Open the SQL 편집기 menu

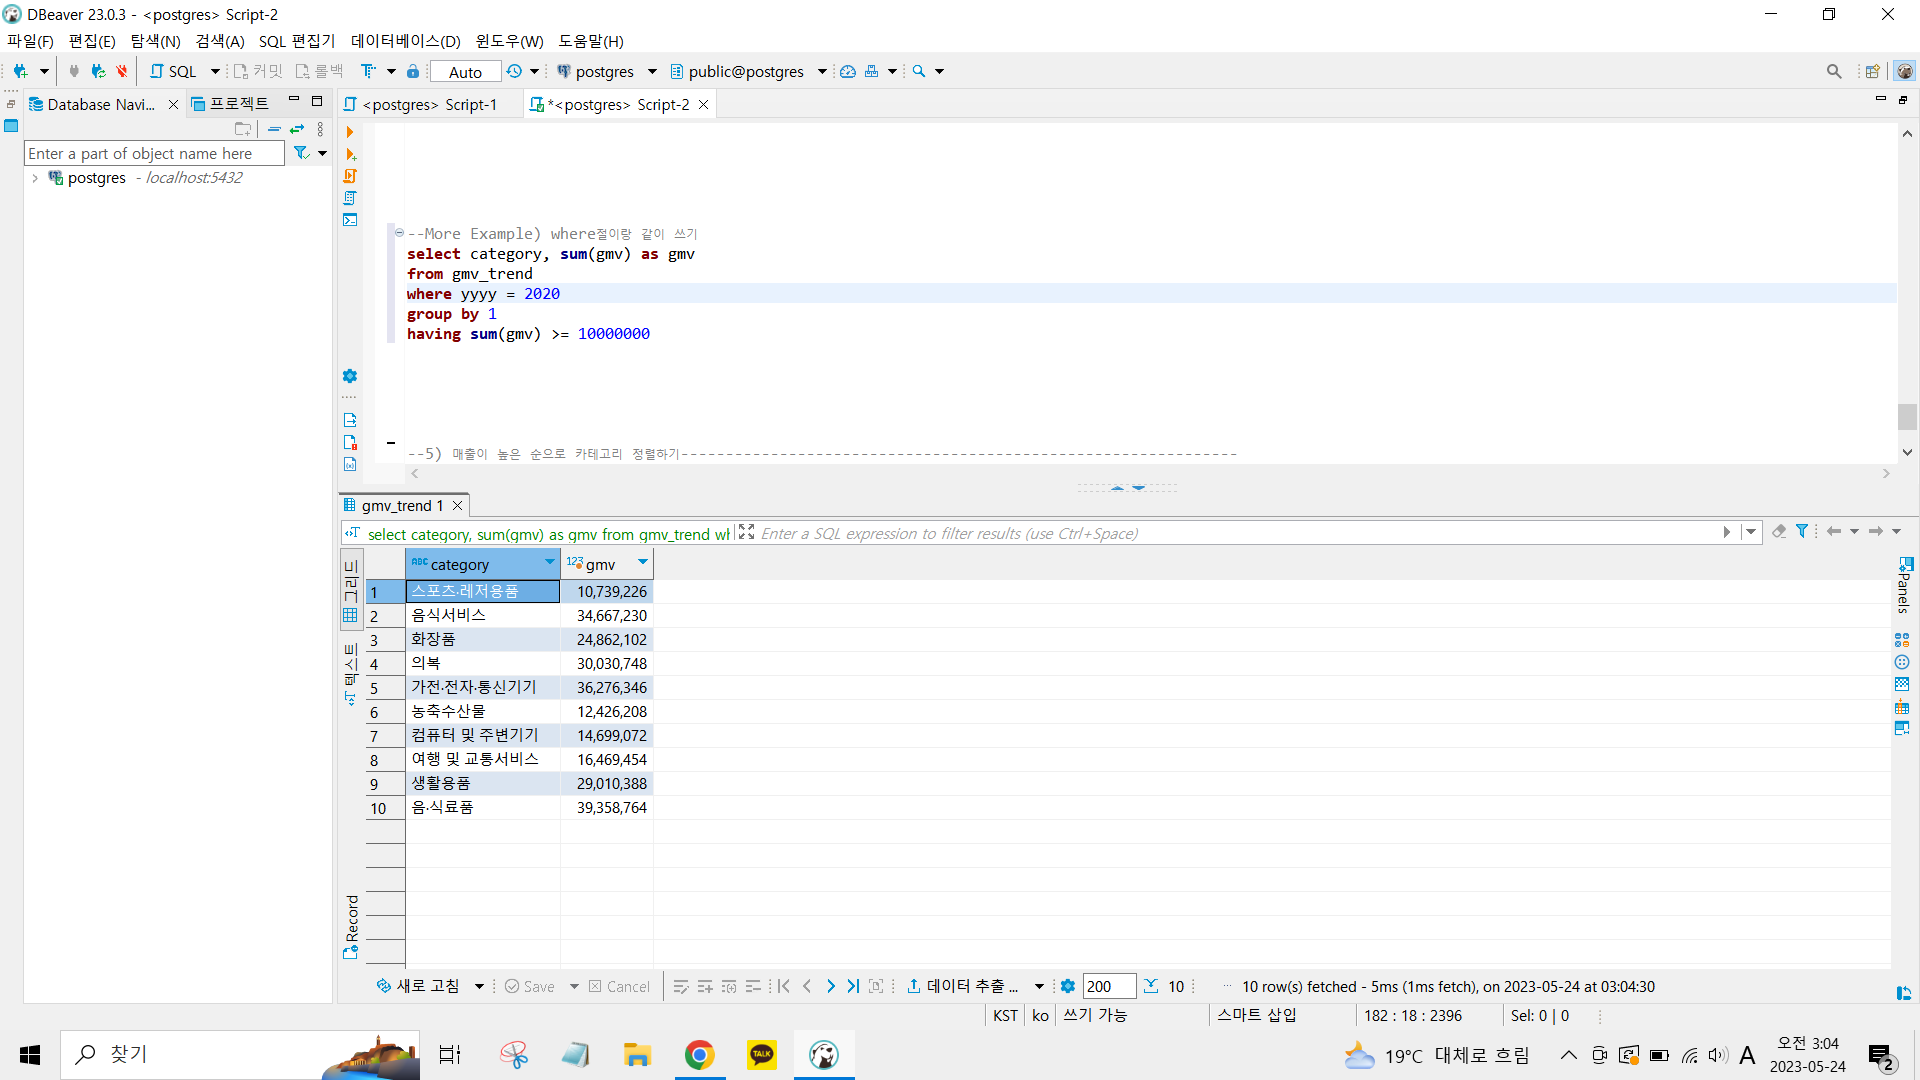(297, 41)
